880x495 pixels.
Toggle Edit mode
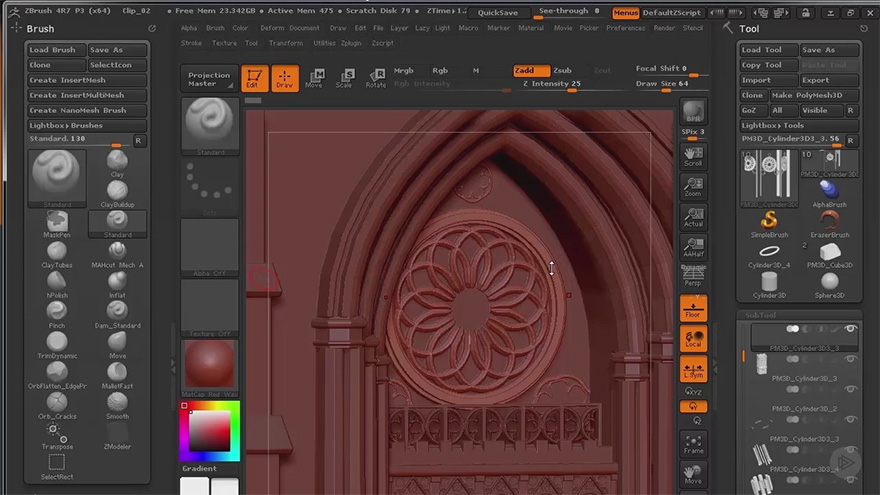point(254,78)
